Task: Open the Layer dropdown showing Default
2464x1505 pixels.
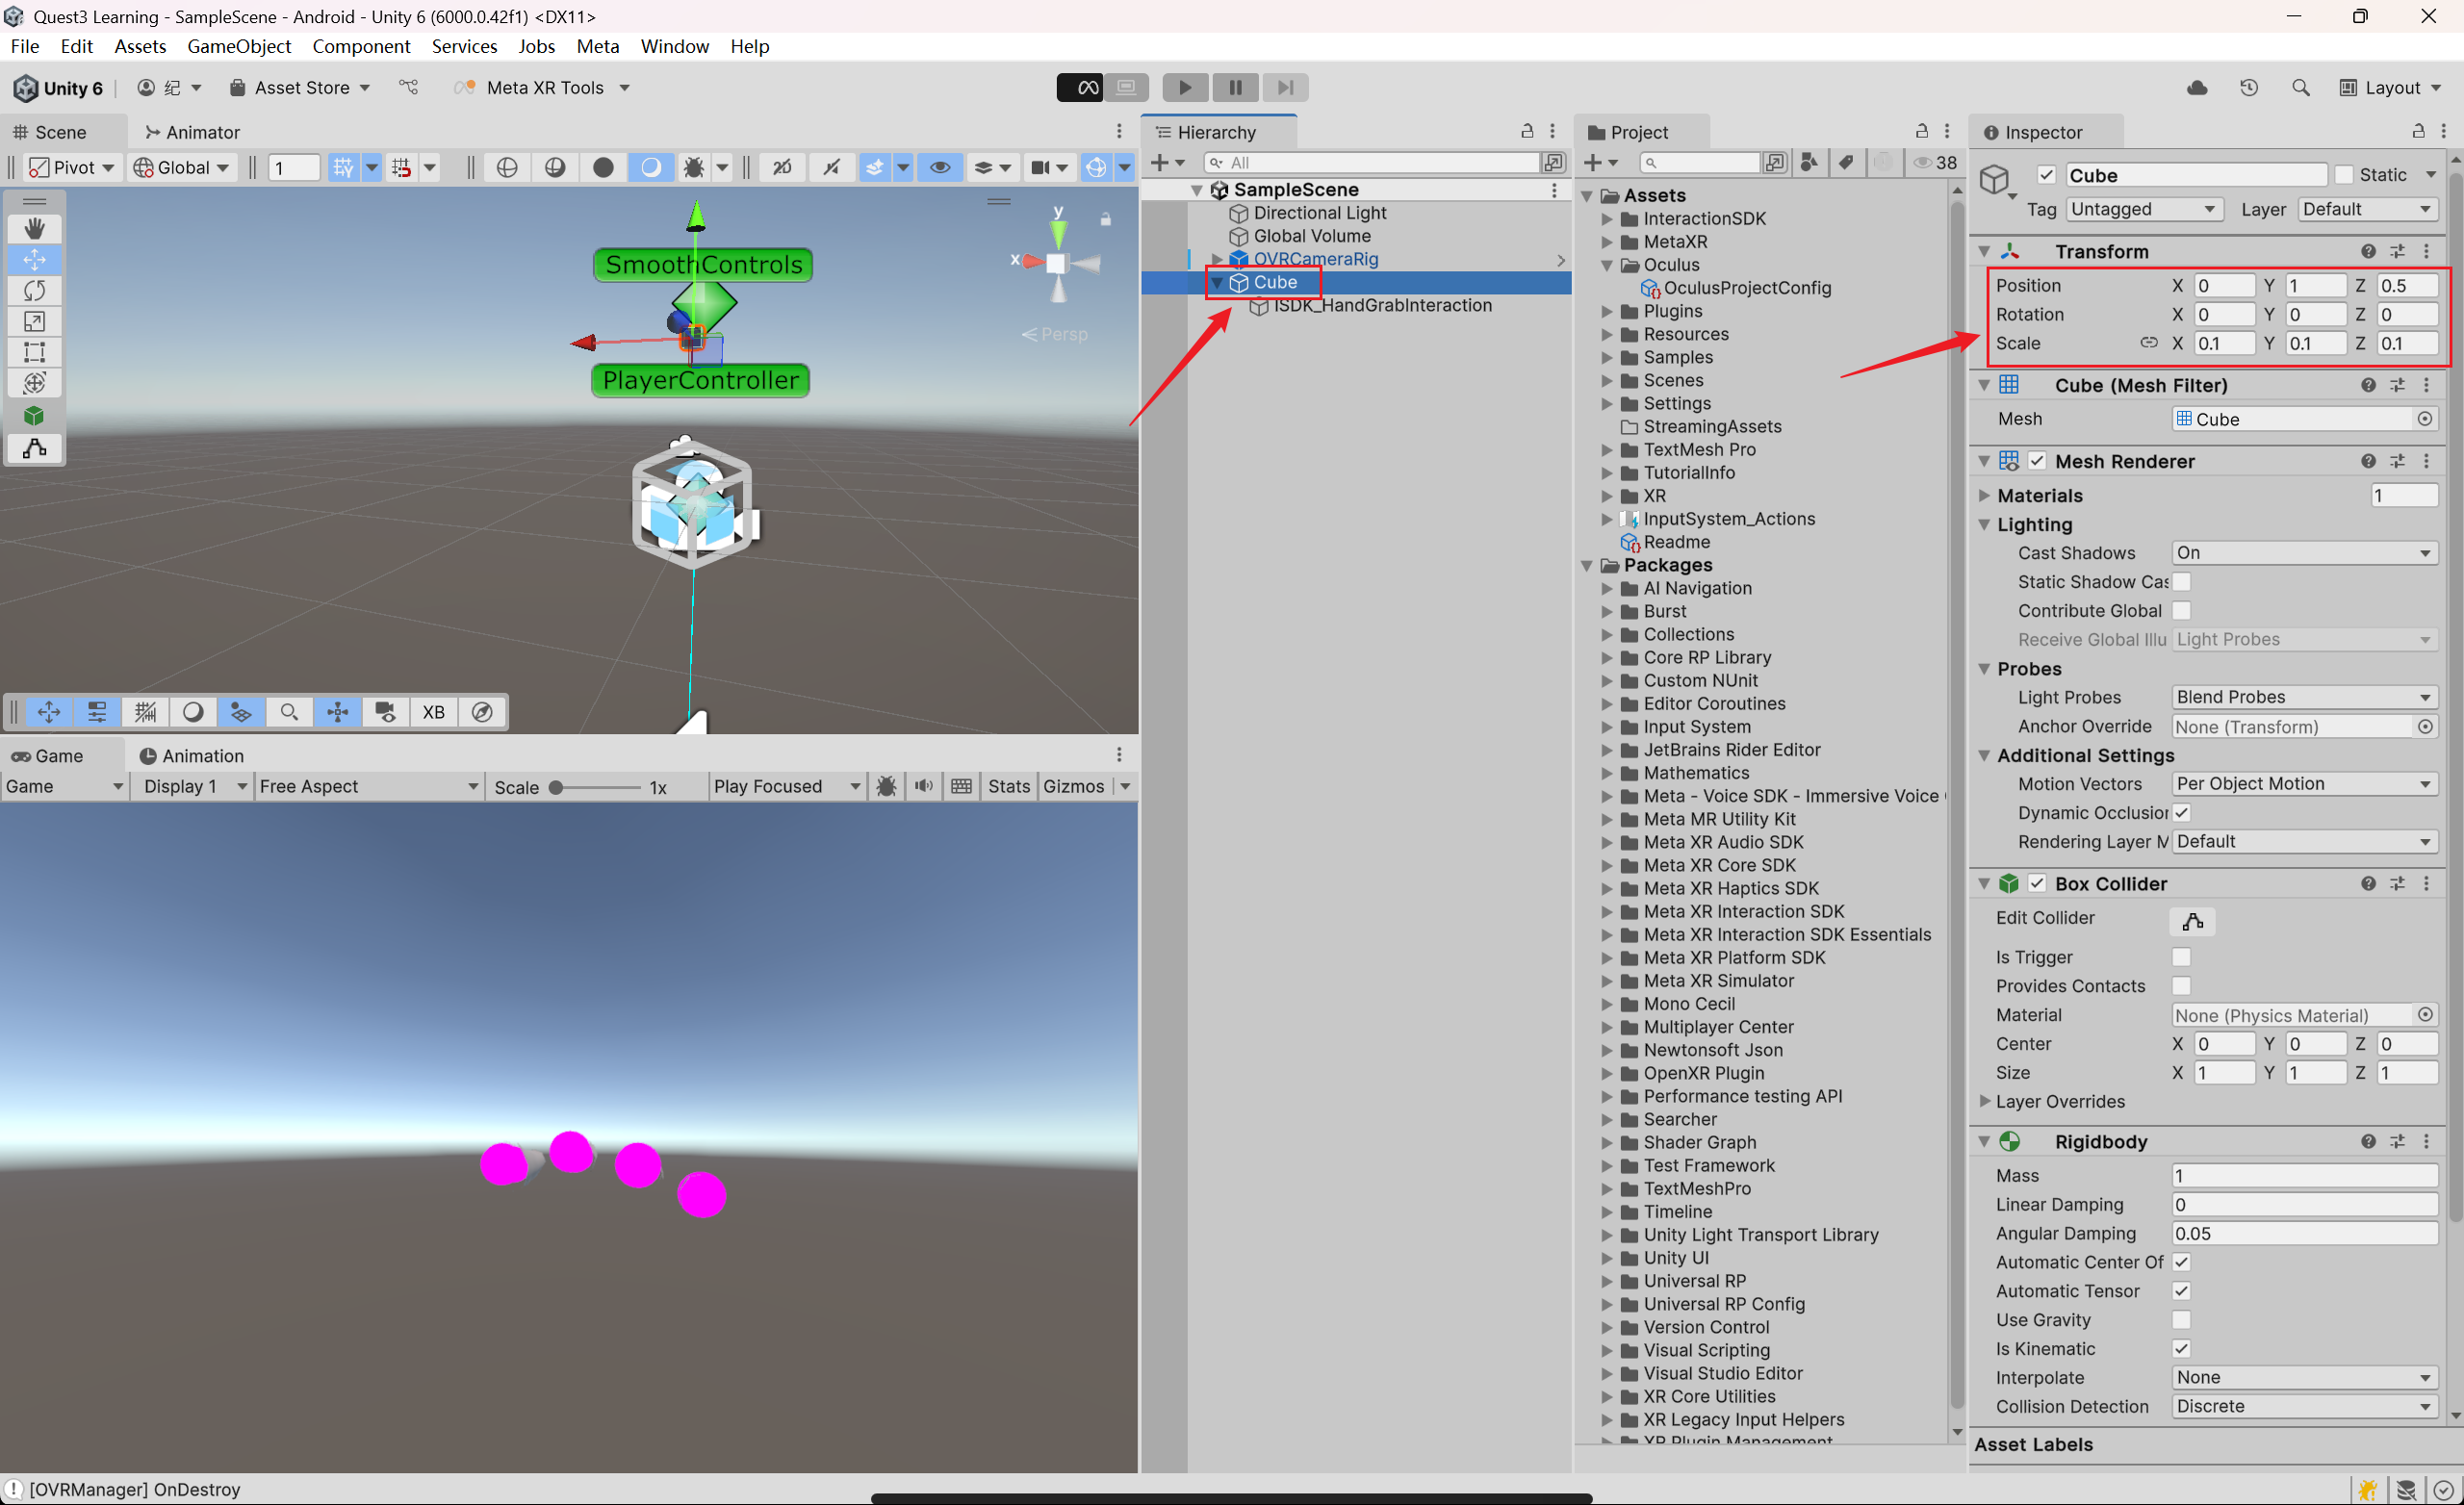Action: [x=2368, y=209]
